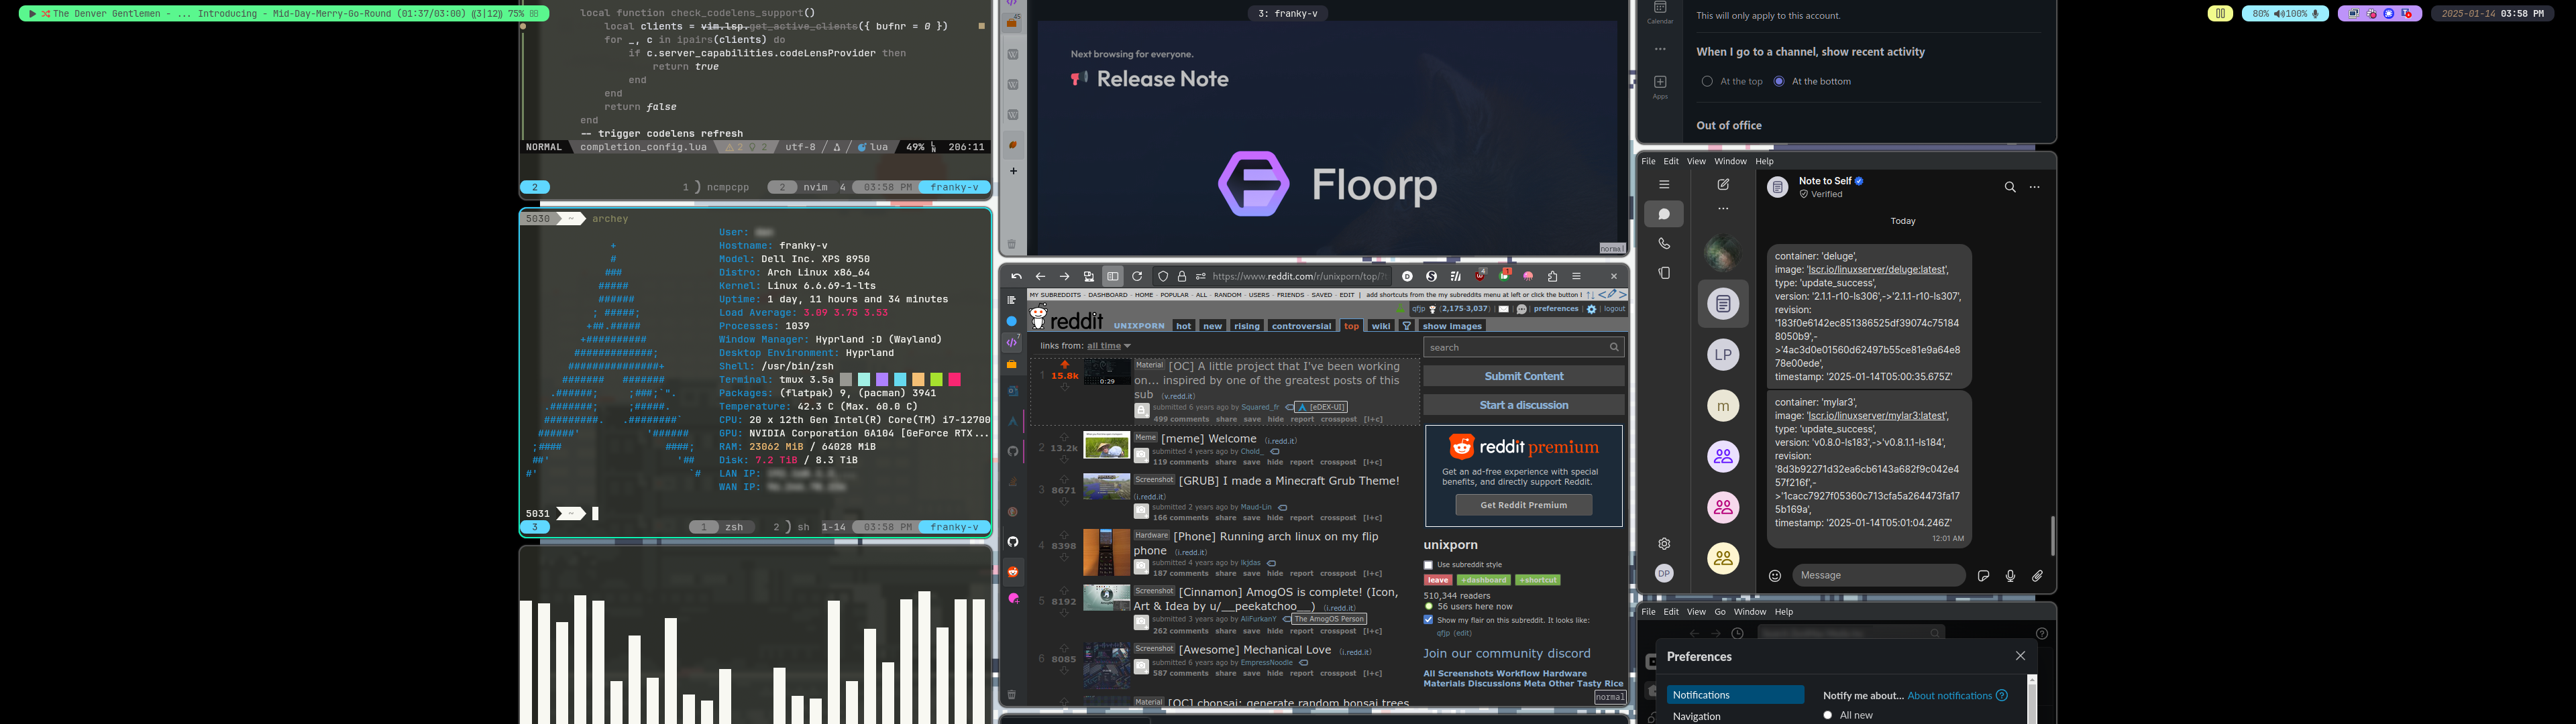Expand [l+c] on Minecraft Grub Theme post
This screenshot has height=724, width=2576.
click(1372, 518)
